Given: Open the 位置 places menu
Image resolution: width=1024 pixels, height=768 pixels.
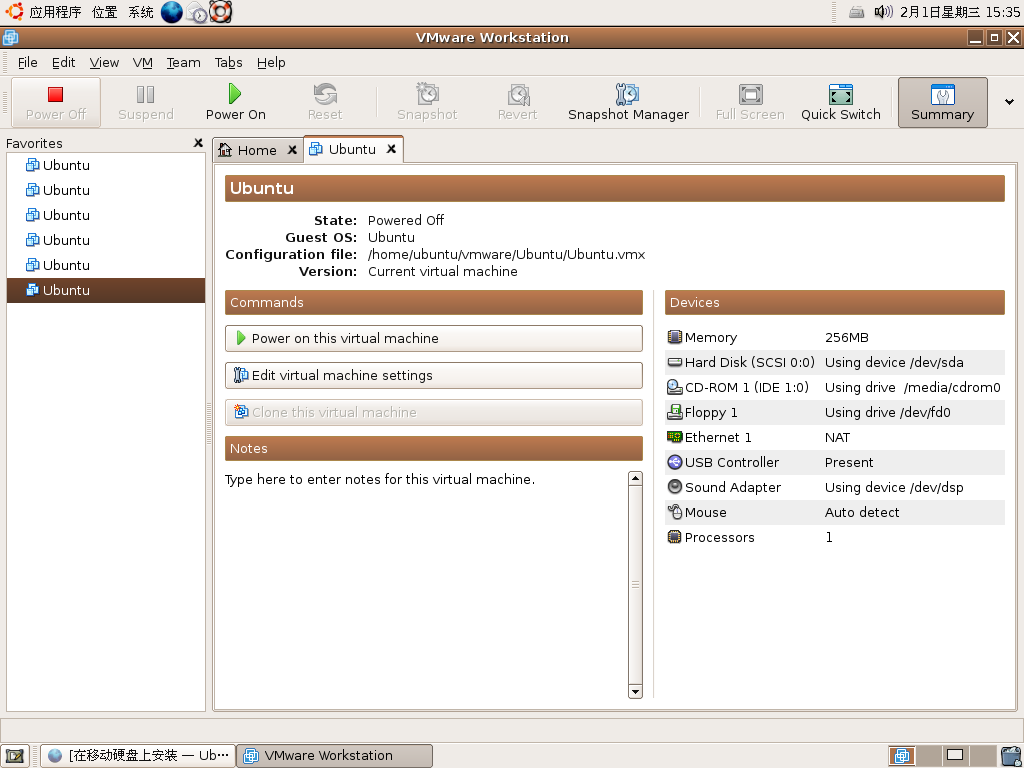Looking at the screenshot, I should [x=104, y=12].
